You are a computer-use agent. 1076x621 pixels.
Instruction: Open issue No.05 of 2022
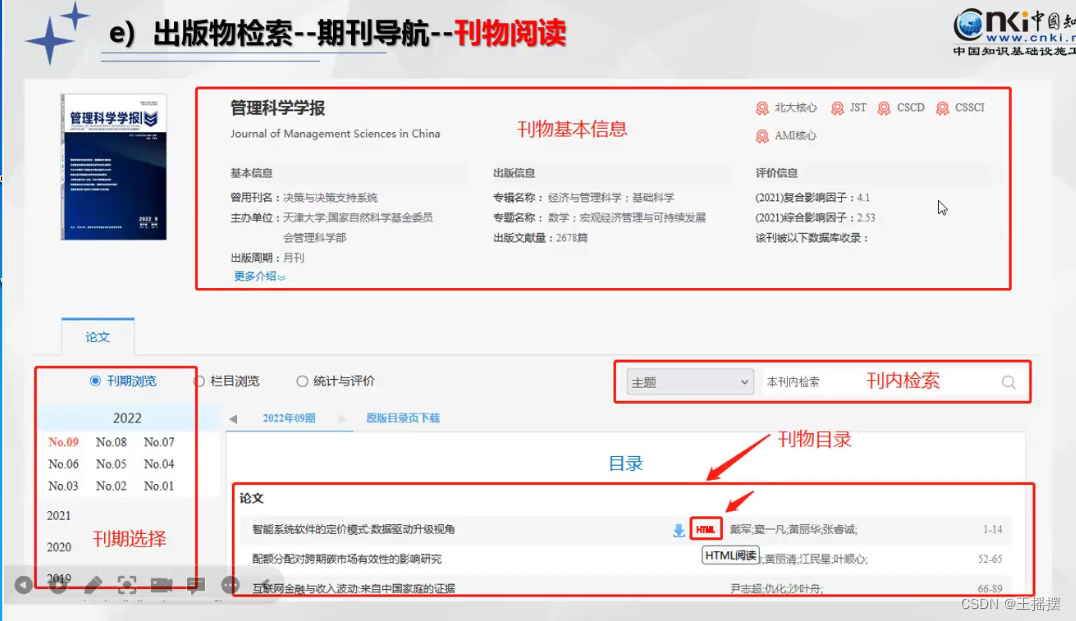coord(111,464)
